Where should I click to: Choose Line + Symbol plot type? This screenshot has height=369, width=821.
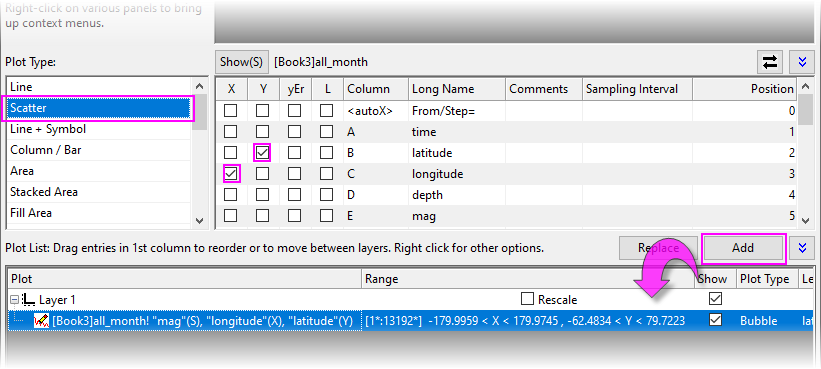99,129
